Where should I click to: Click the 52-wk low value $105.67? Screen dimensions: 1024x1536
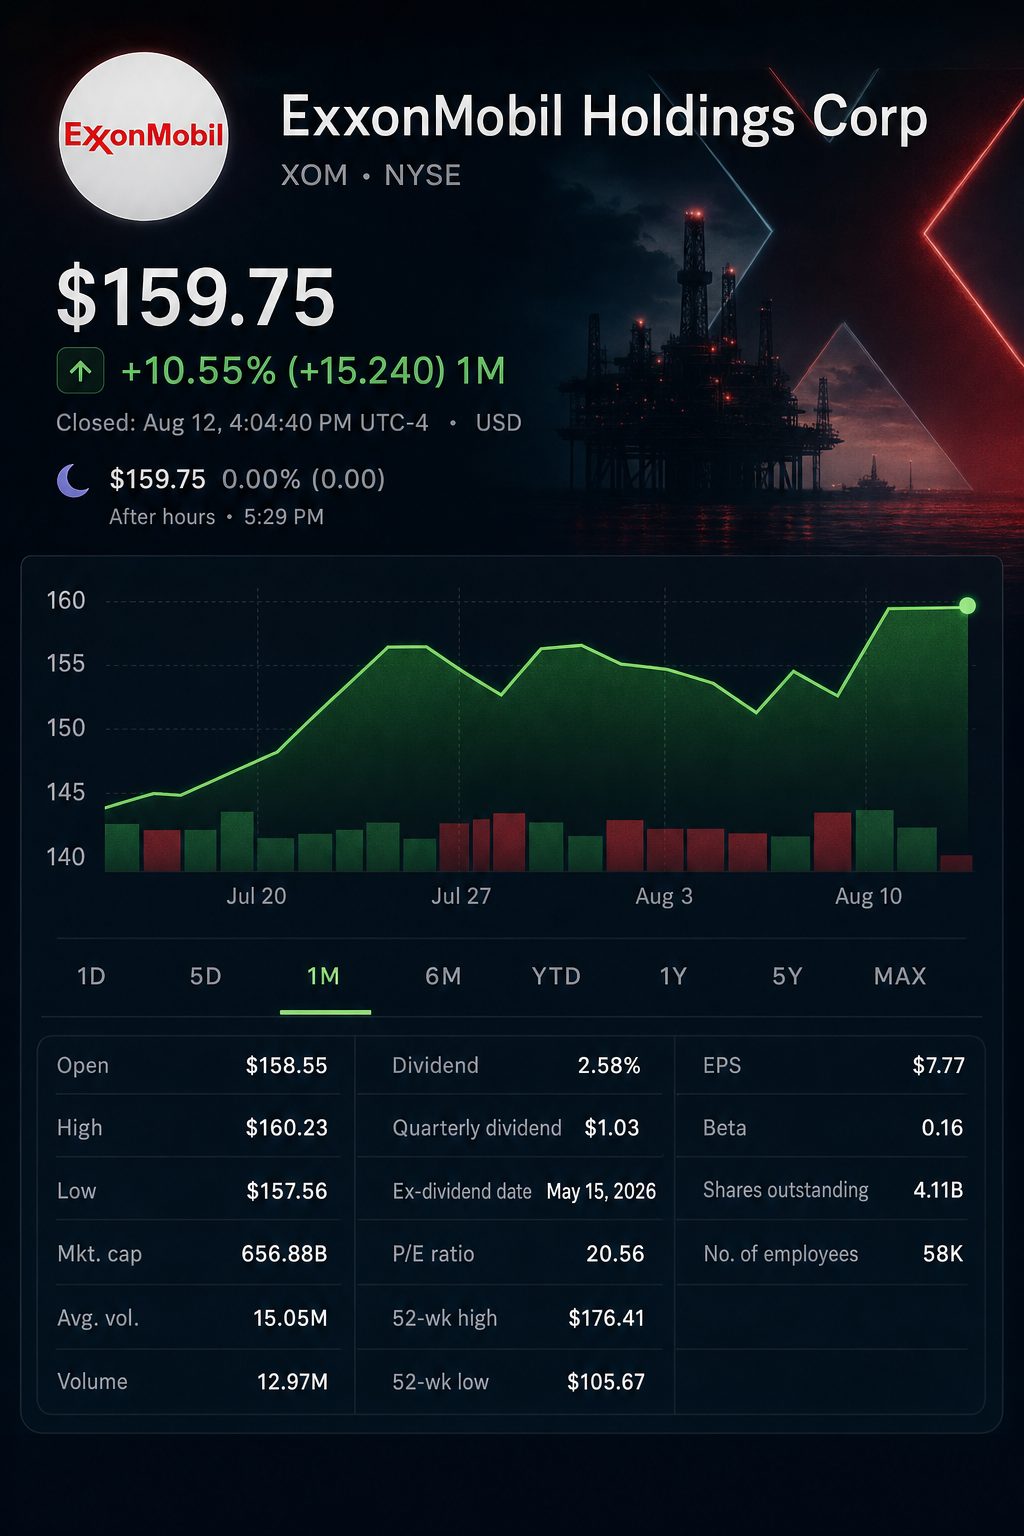(606, 1382)
